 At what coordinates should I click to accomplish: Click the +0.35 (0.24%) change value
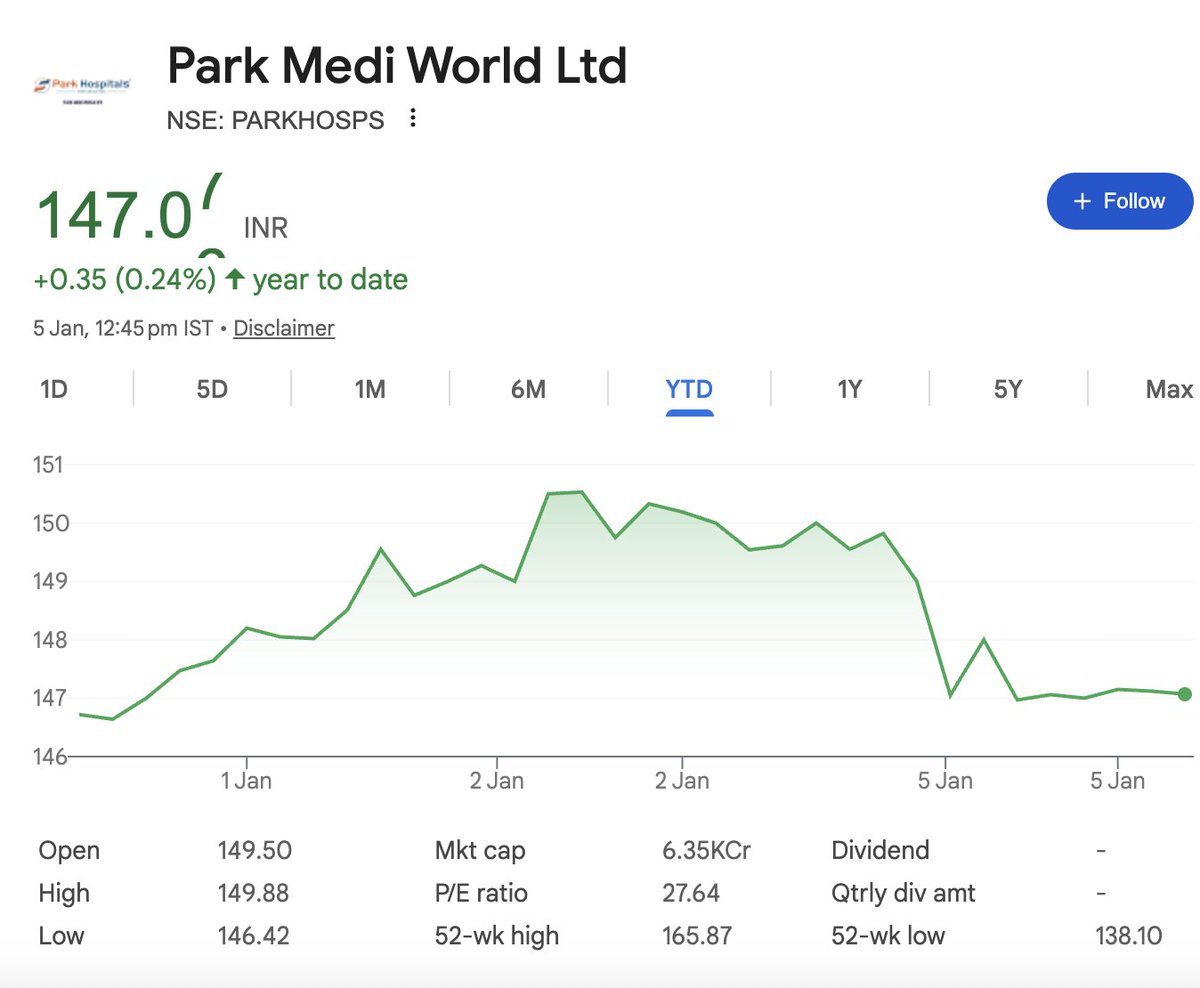coord(125,279)
